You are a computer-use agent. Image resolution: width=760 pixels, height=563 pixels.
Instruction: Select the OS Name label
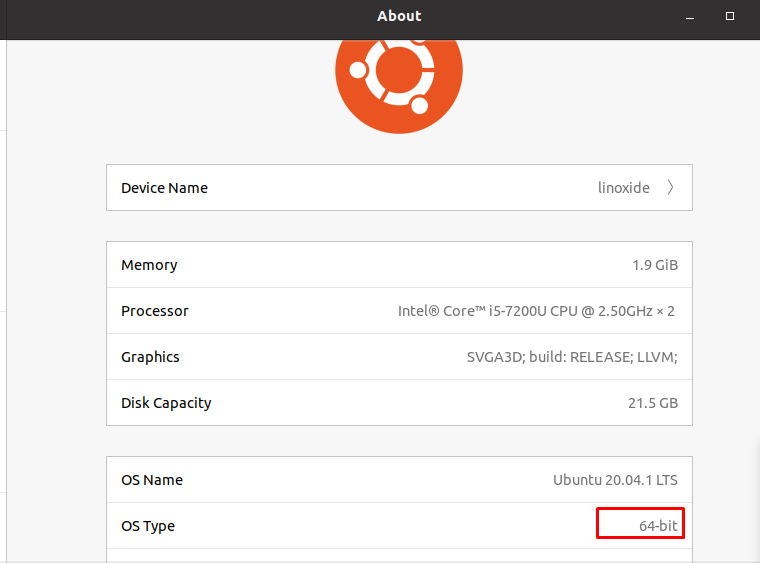tap(152, 480)
